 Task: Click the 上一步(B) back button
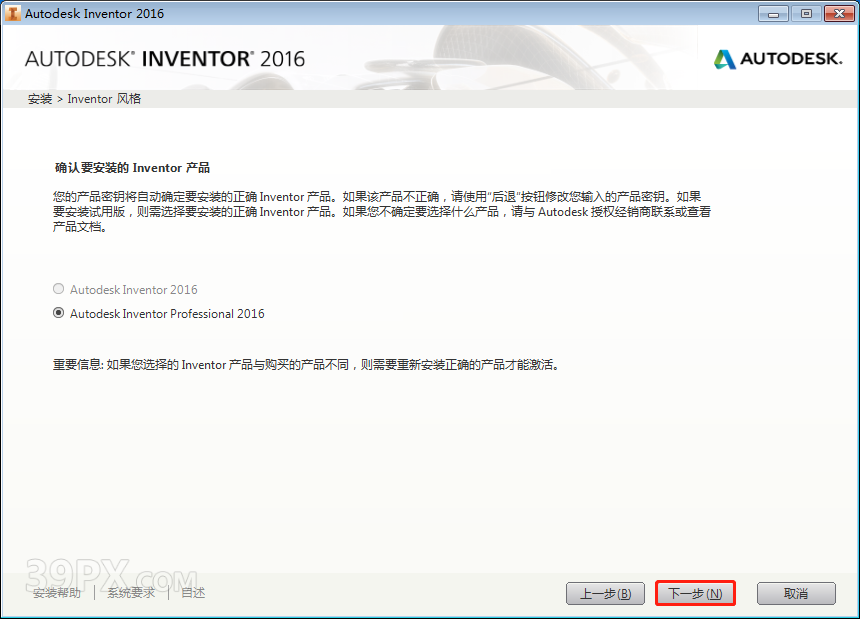pos(605,592)
